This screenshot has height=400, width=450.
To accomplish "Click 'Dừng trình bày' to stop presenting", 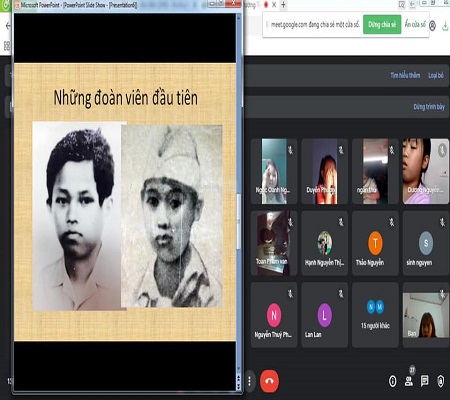I will coord(429,107).
